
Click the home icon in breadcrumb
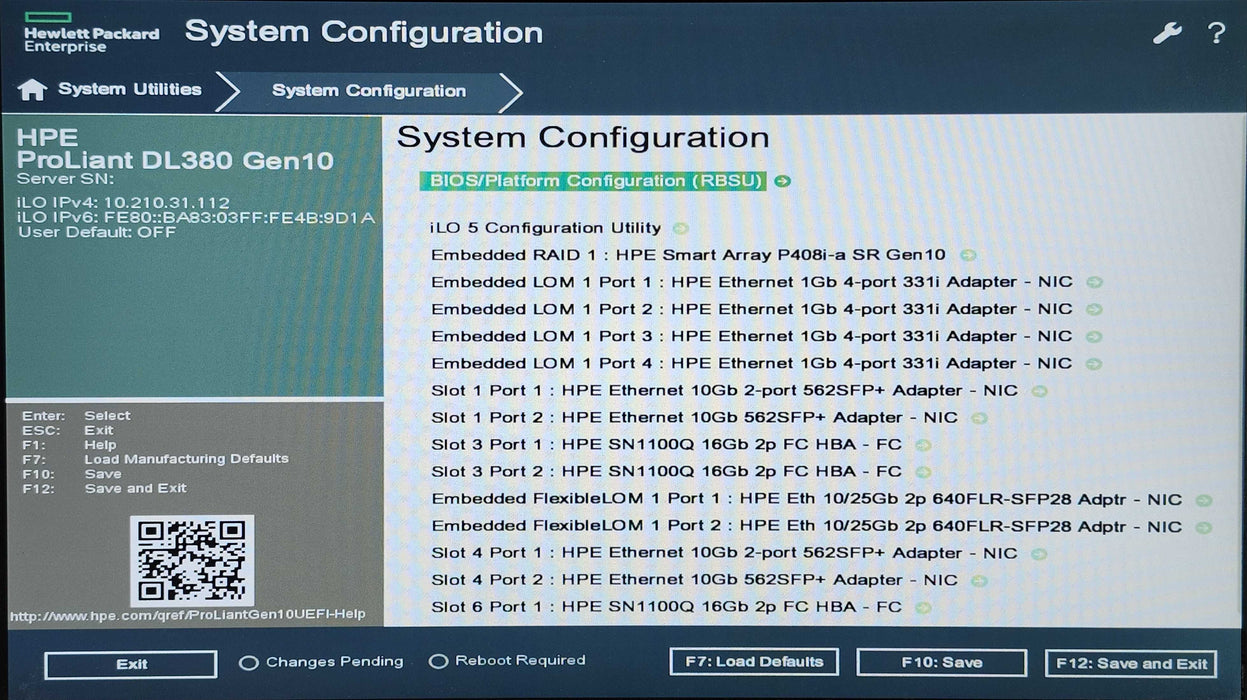coord(32,90)
